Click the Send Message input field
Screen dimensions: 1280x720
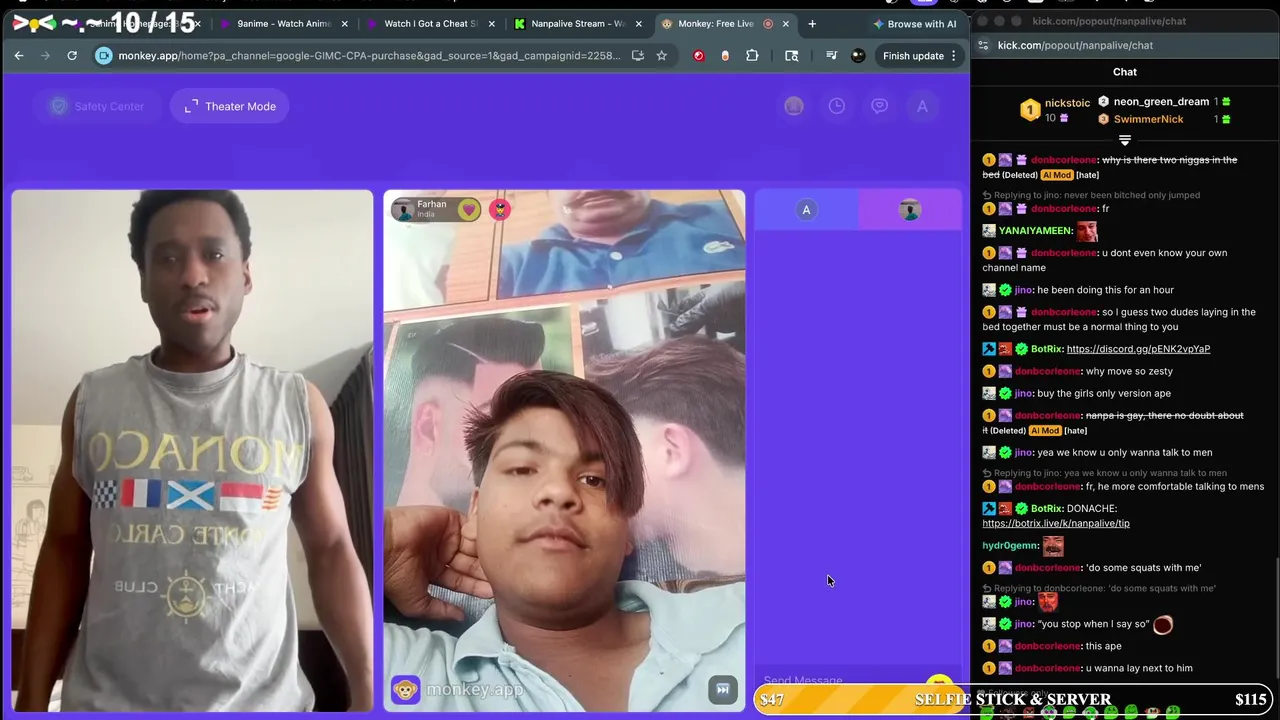(x=840, y=681)
